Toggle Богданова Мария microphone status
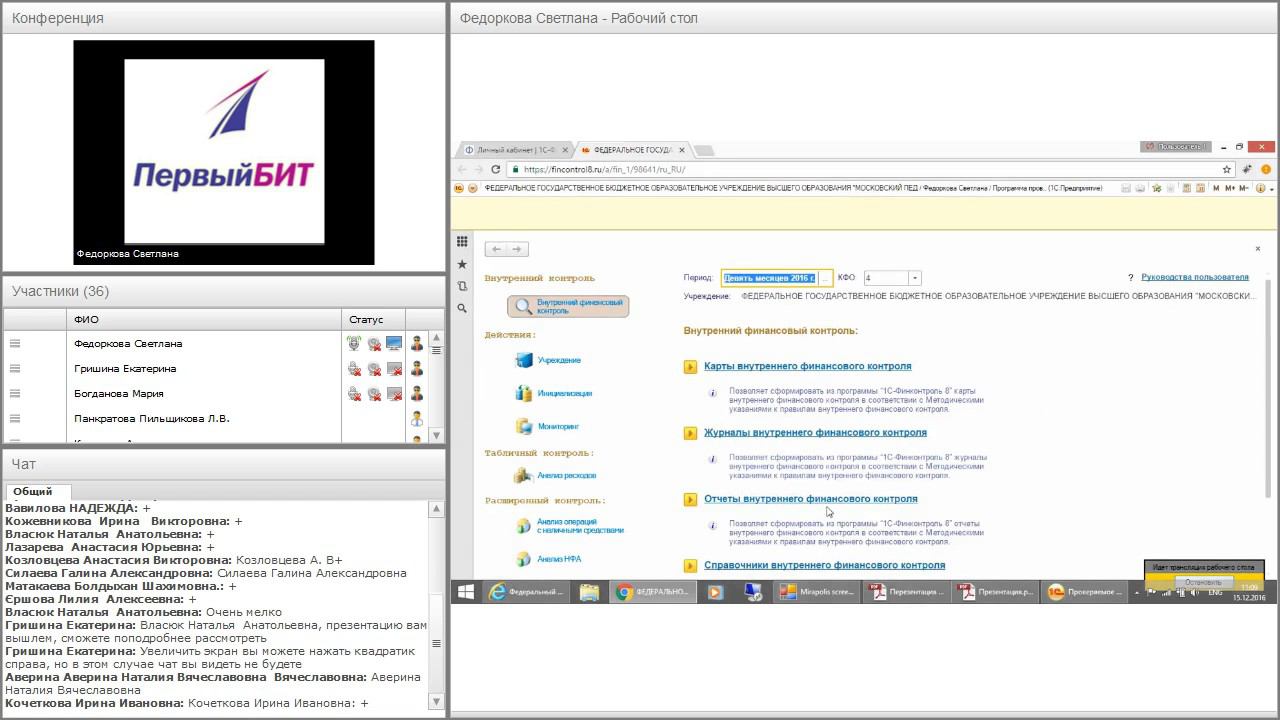Viewport: 1280px width, 720px height. (354, 393)
